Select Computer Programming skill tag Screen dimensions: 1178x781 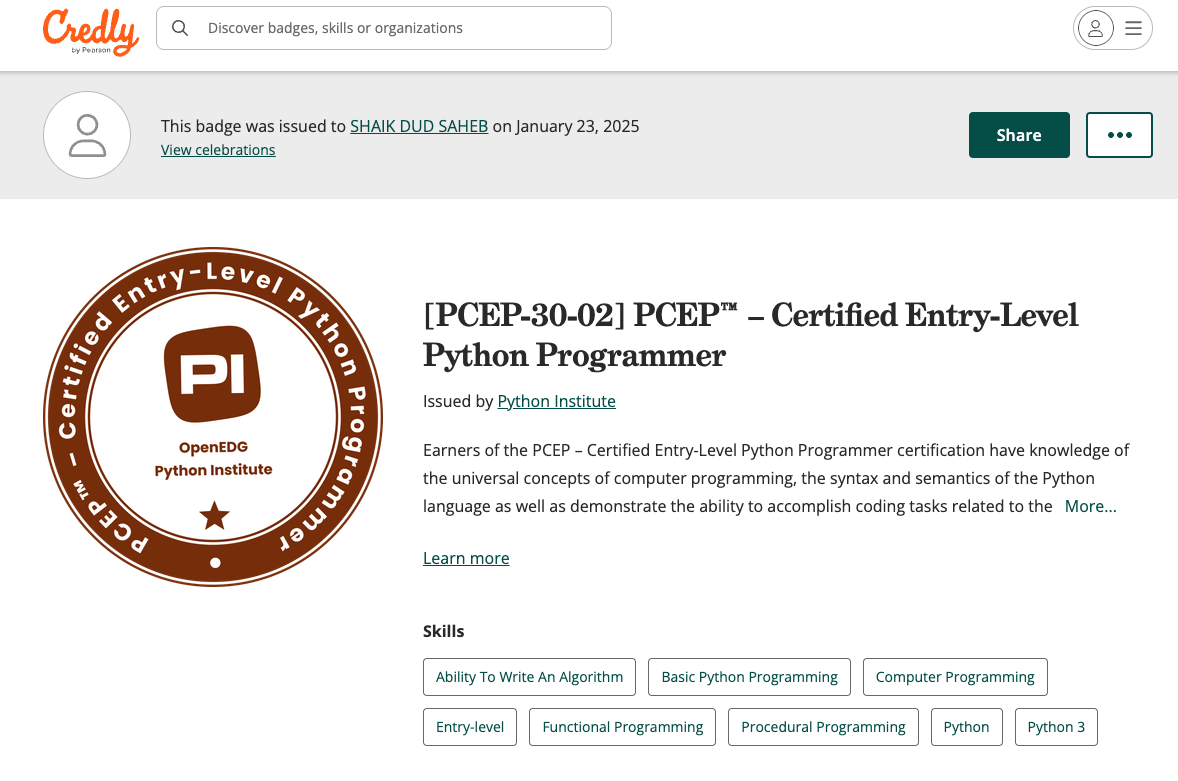954,677
